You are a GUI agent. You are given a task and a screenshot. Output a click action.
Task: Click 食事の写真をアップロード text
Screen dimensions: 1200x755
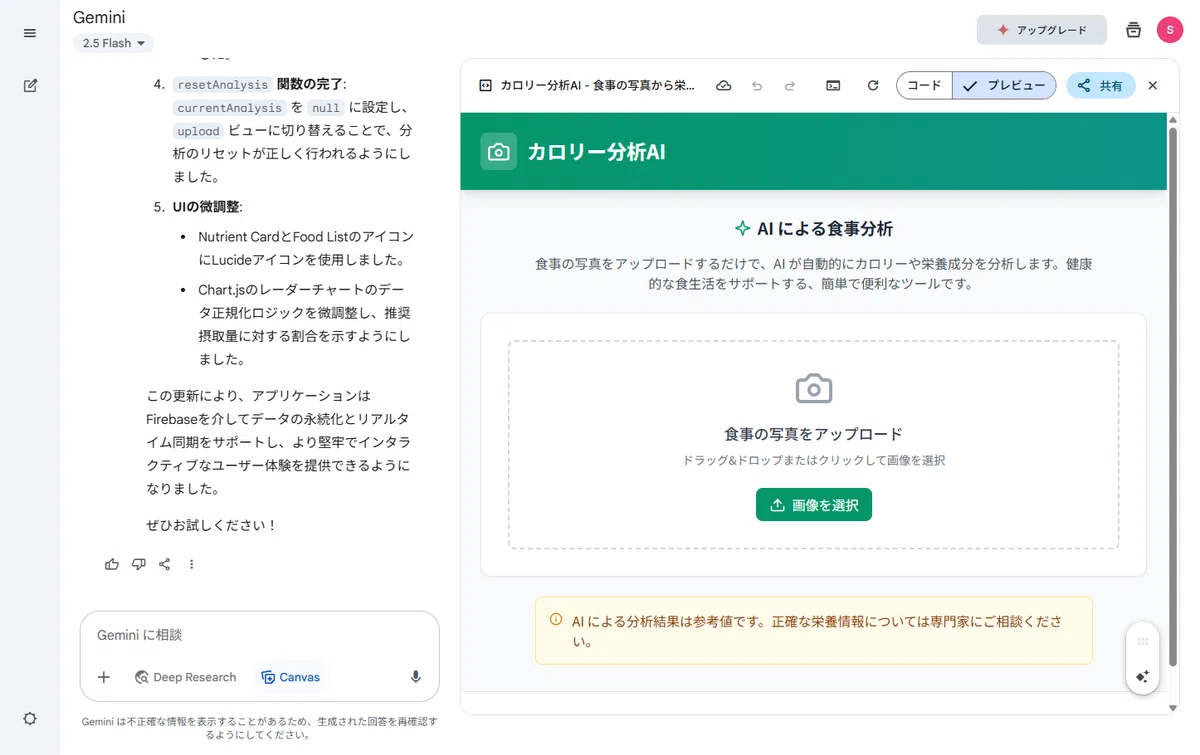pos(814,434)
